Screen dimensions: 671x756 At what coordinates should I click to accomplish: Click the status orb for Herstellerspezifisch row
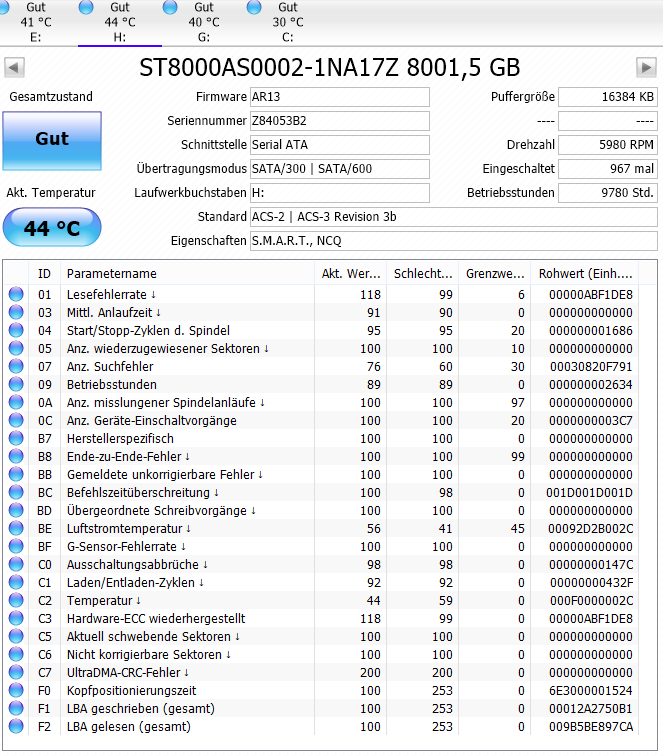coord(16,438)
